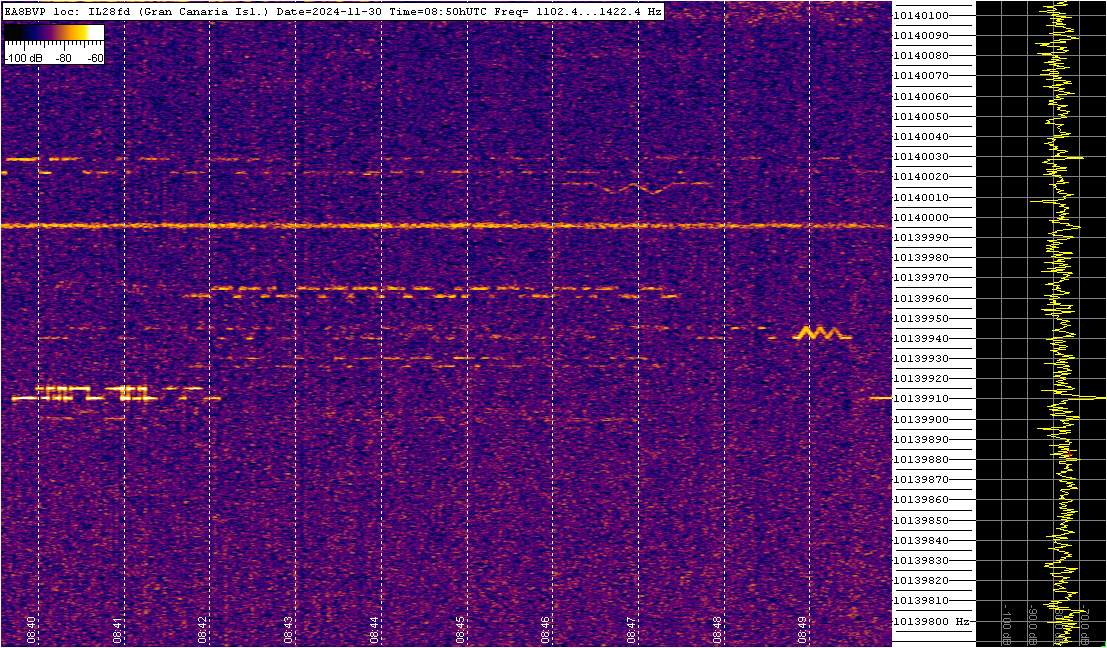Select frequency label 10139810
Screen dimensions: 1107x648
[x=921, y=601]
